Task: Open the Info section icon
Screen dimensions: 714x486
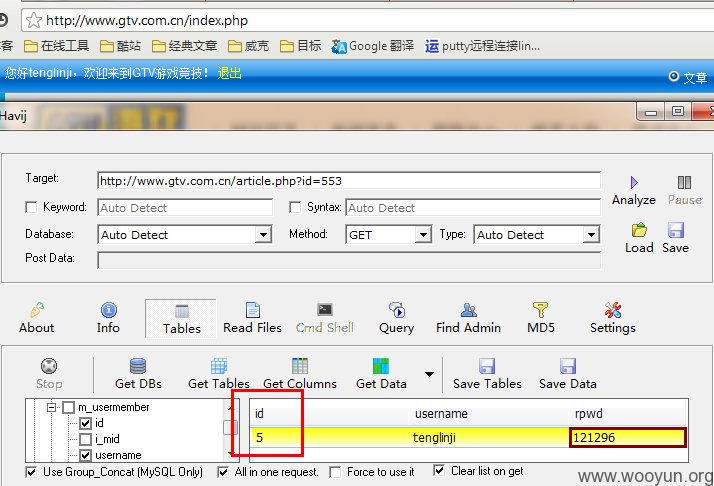Action: pos(108,310)
